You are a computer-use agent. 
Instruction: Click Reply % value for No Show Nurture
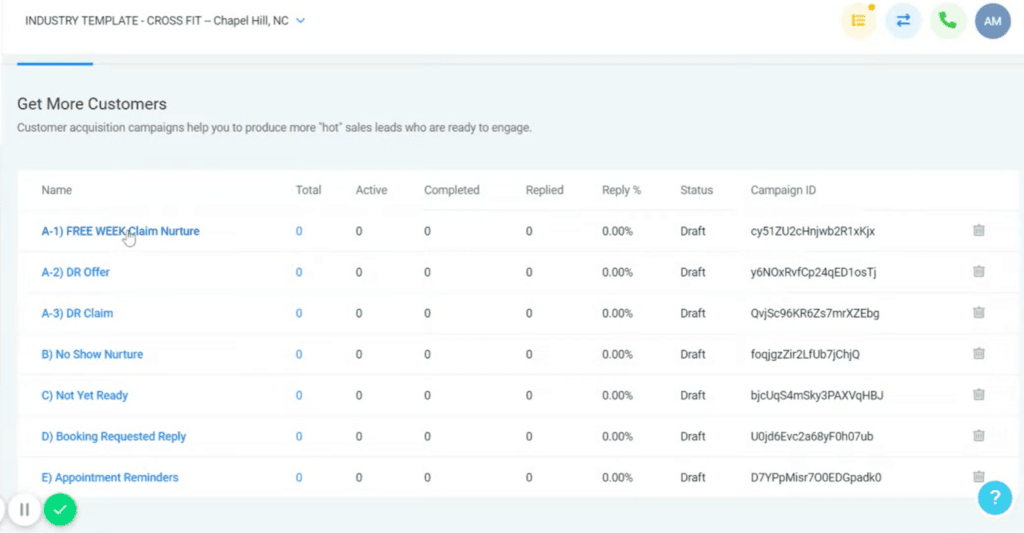(x=617, y=354)
